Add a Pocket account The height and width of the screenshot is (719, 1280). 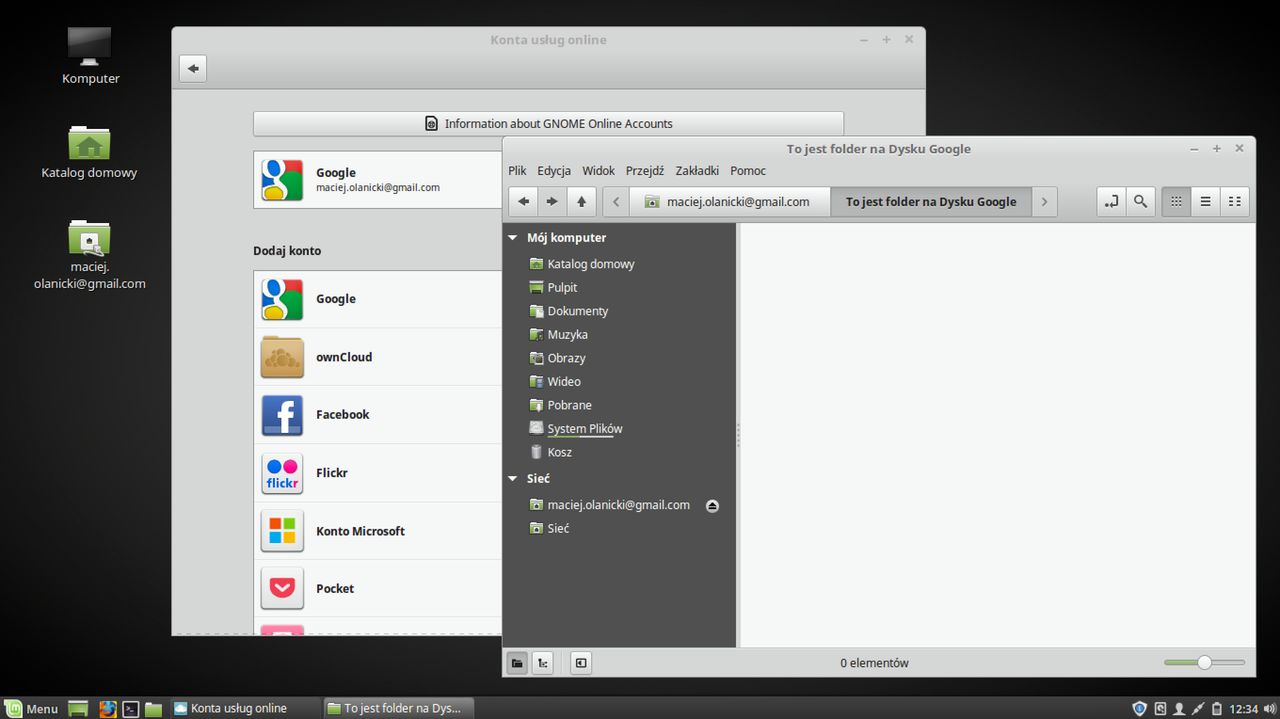[378, 589]
